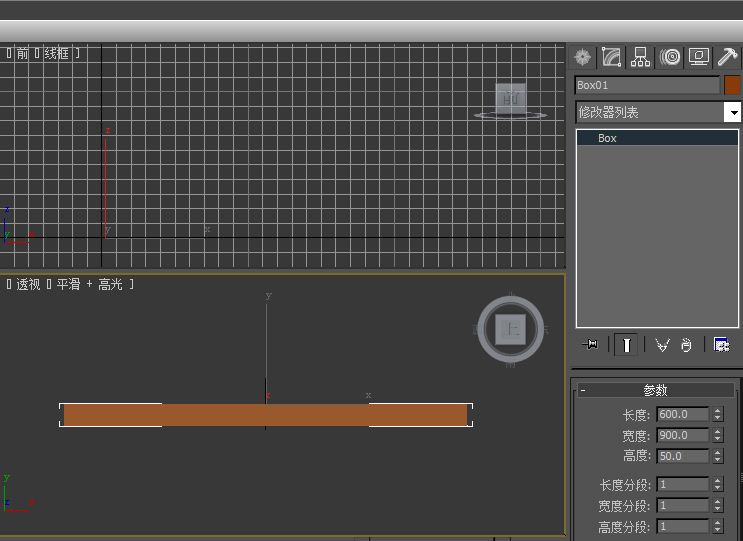Open the object color swatch
Viewport: 743px width, 541px height.
(733, 85)
